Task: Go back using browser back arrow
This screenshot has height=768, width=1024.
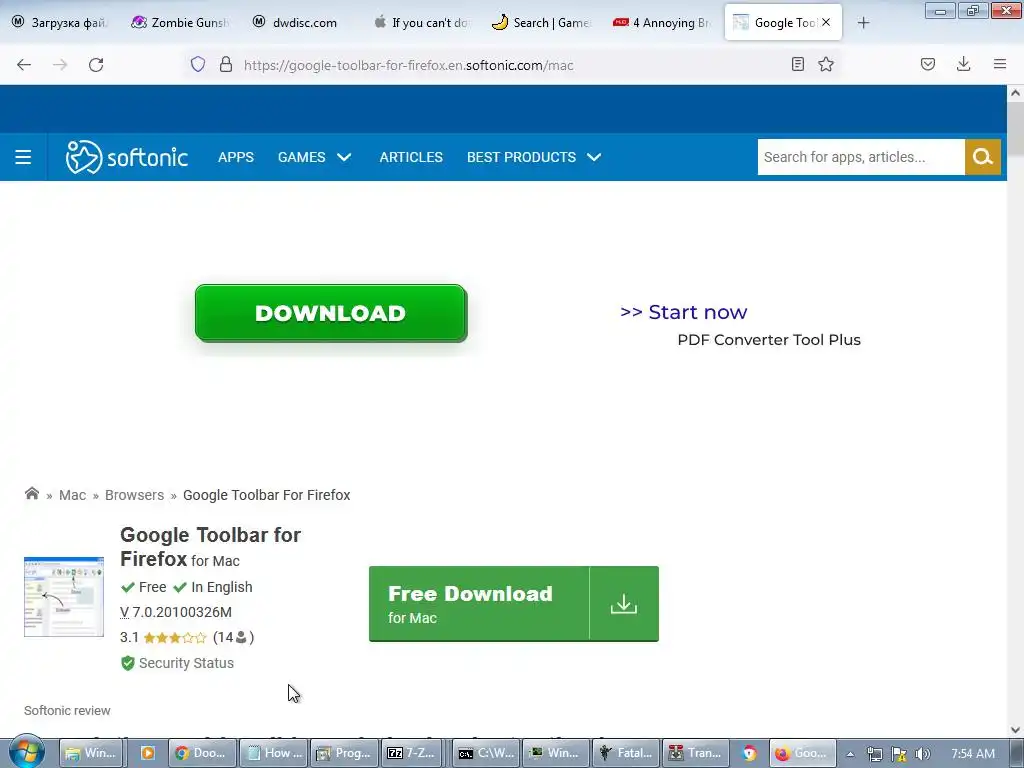Action: [24, 65]
